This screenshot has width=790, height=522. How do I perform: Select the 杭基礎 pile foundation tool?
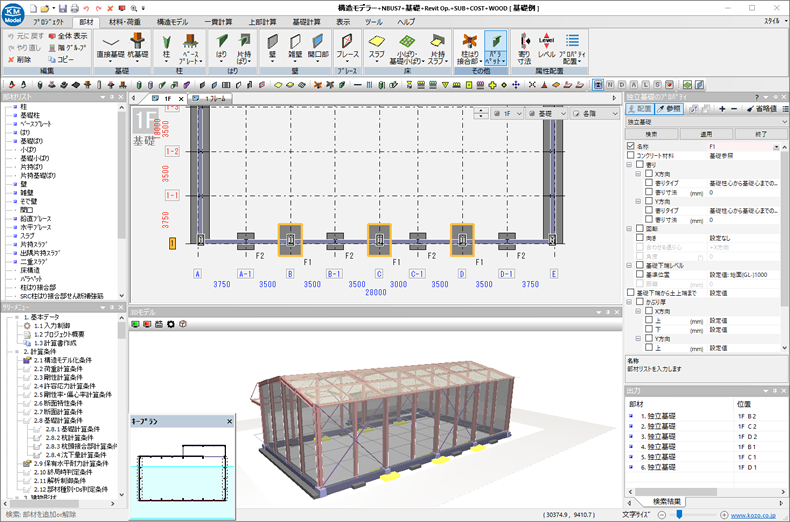coord(138,48)
